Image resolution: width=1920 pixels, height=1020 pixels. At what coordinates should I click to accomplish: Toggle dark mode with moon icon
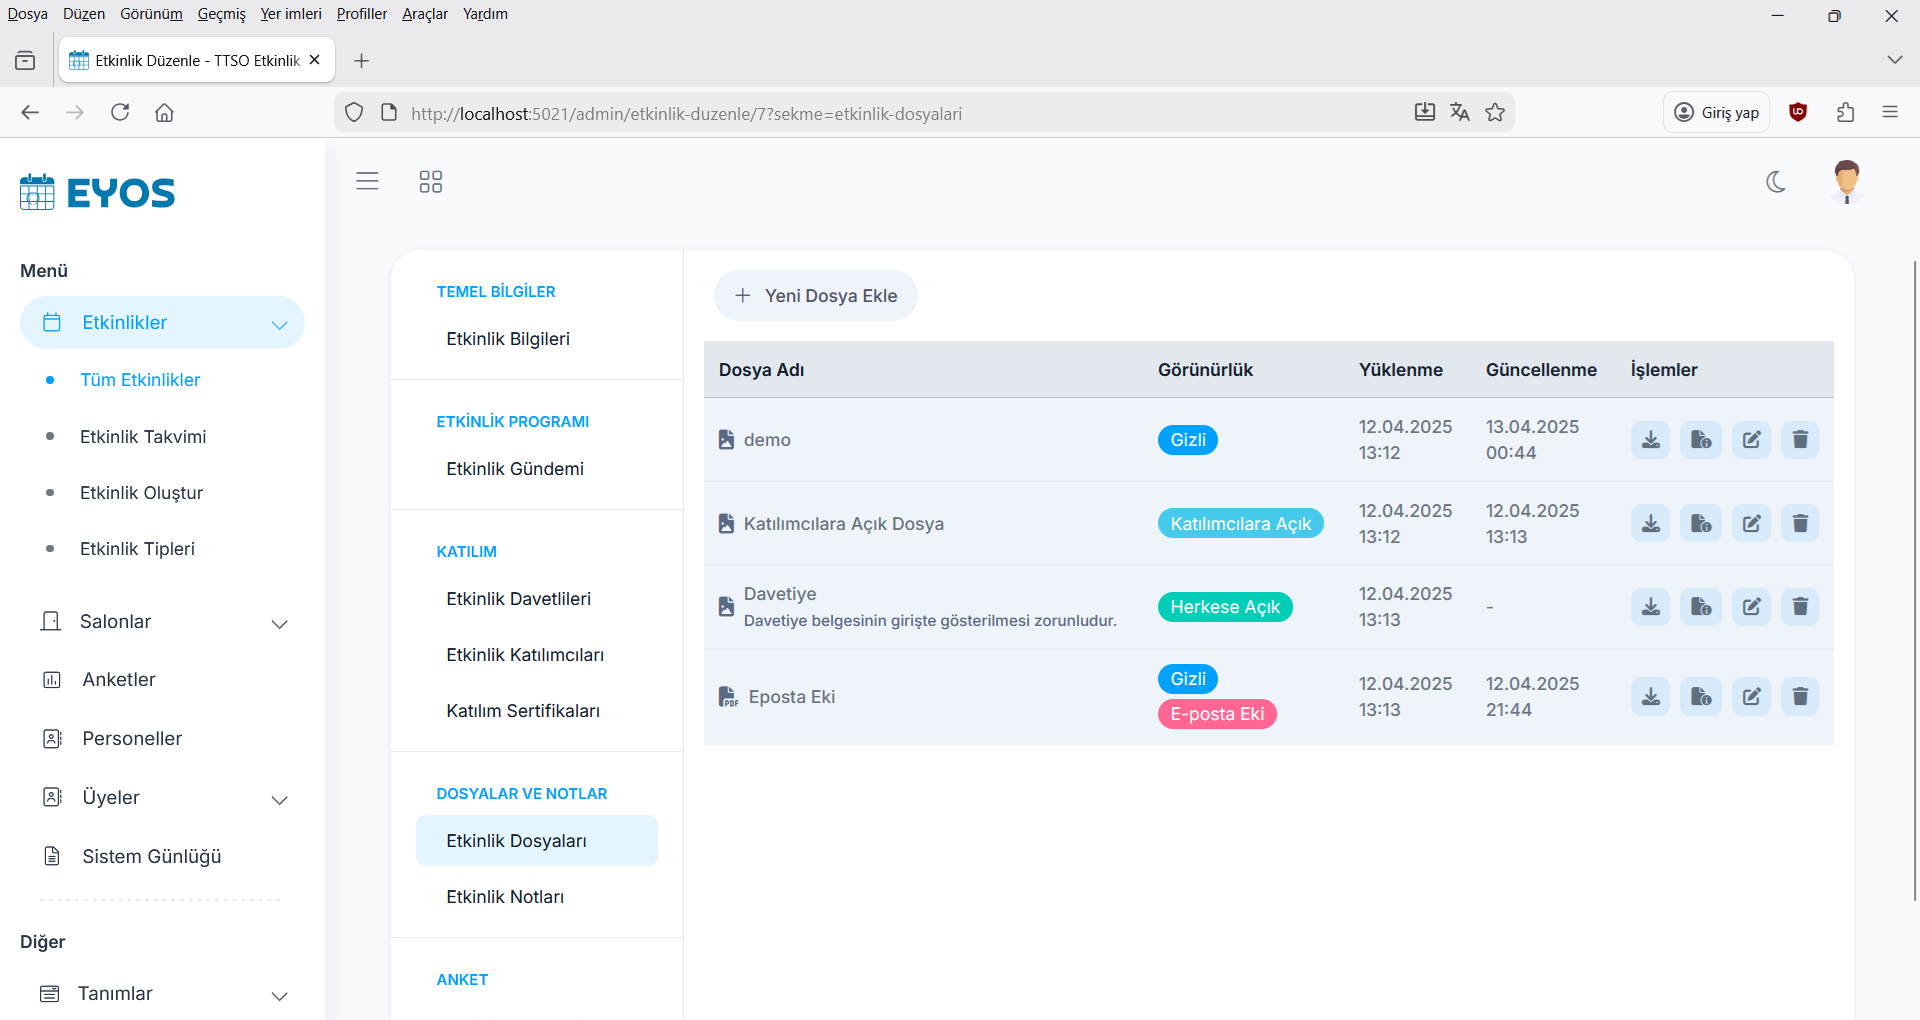[x=1776, y=182]
